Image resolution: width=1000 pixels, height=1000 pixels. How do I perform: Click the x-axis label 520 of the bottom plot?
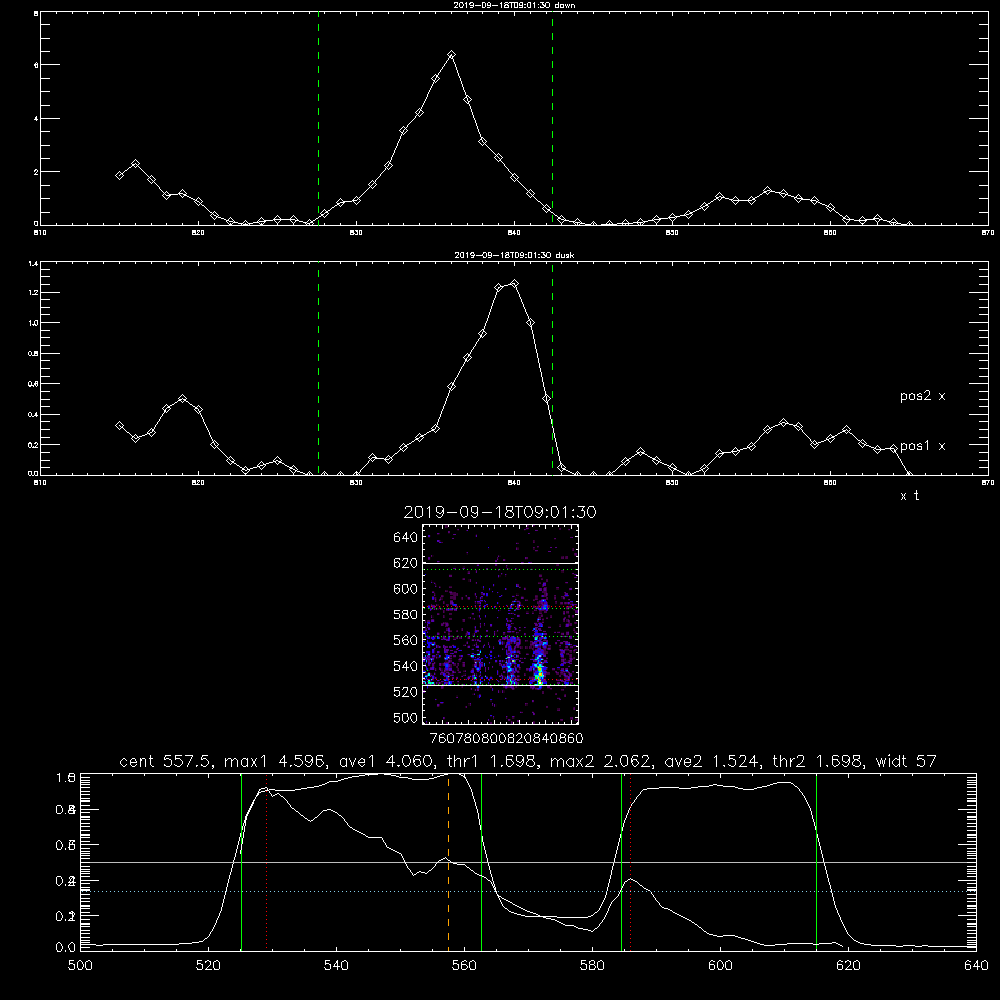208,966
